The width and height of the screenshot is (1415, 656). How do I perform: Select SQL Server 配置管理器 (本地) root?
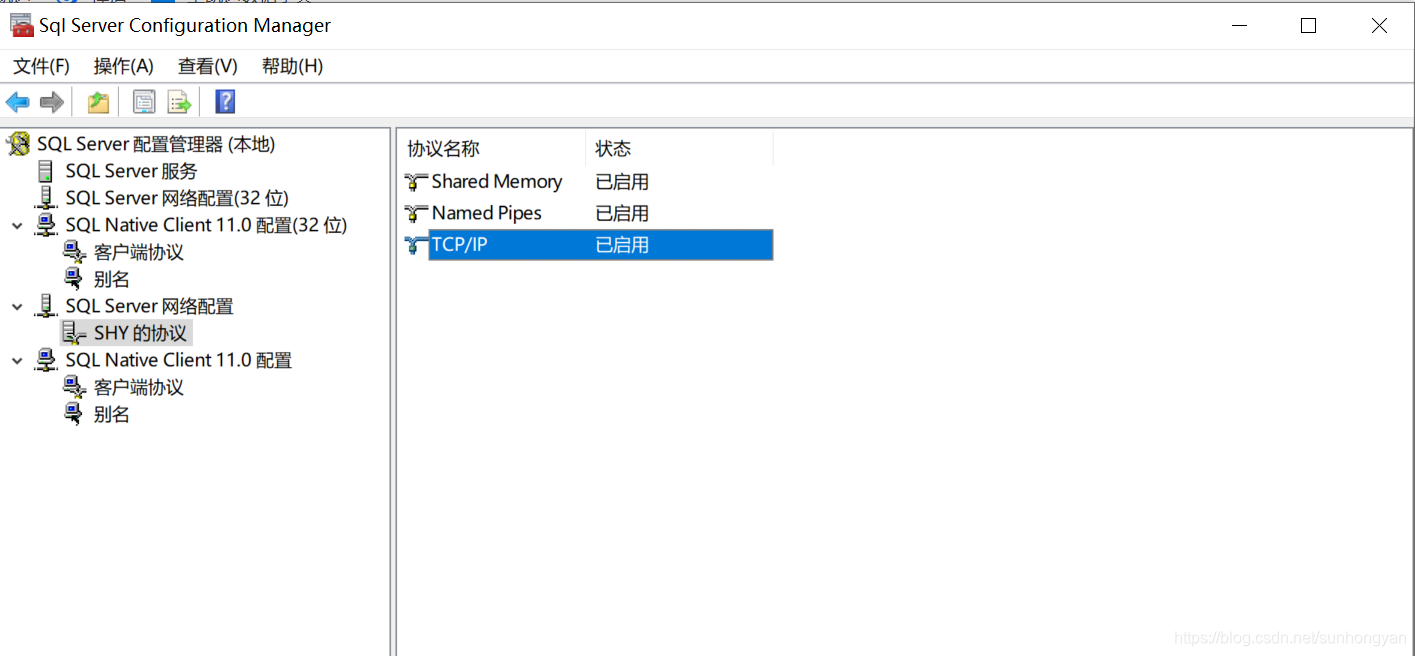[x=156, y=145]
